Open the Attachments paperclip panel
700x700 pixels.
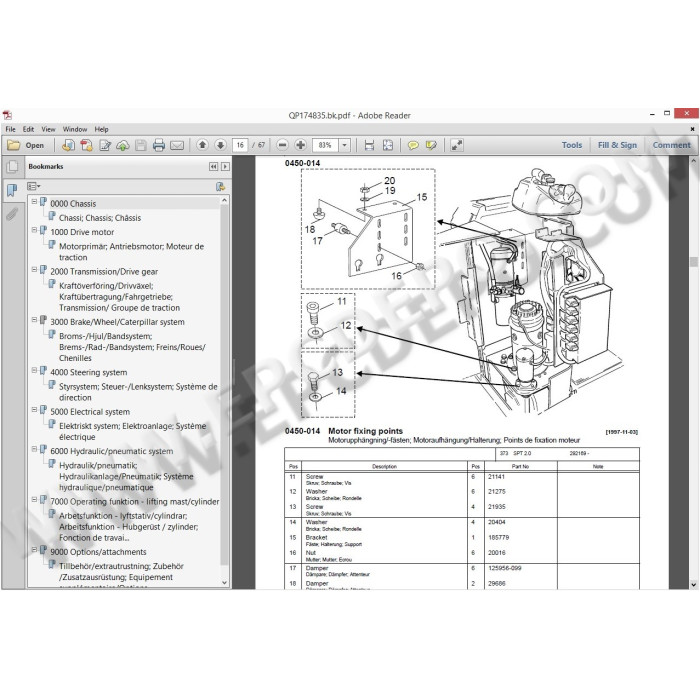coord(12,214)
